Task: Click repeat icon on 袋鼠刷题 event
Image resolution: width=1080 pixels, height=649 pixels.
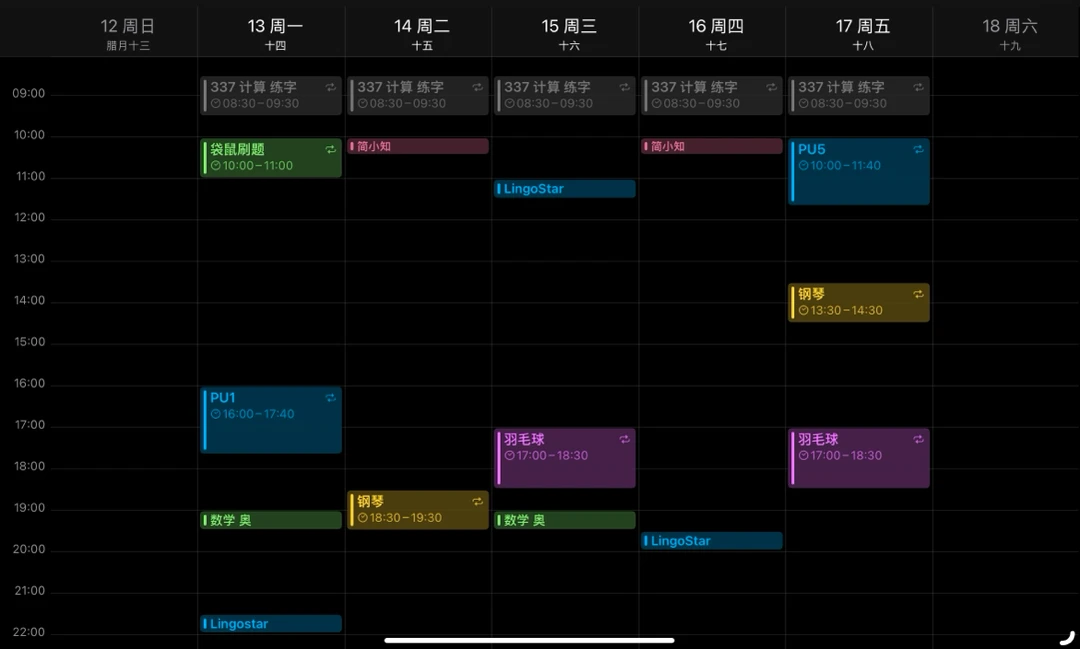Action: click(x=331, y=150)
